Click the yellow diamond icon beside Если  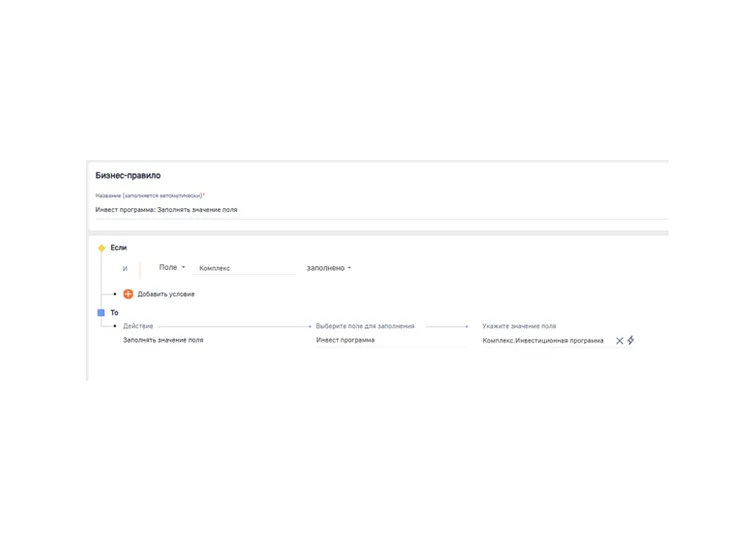102,248
